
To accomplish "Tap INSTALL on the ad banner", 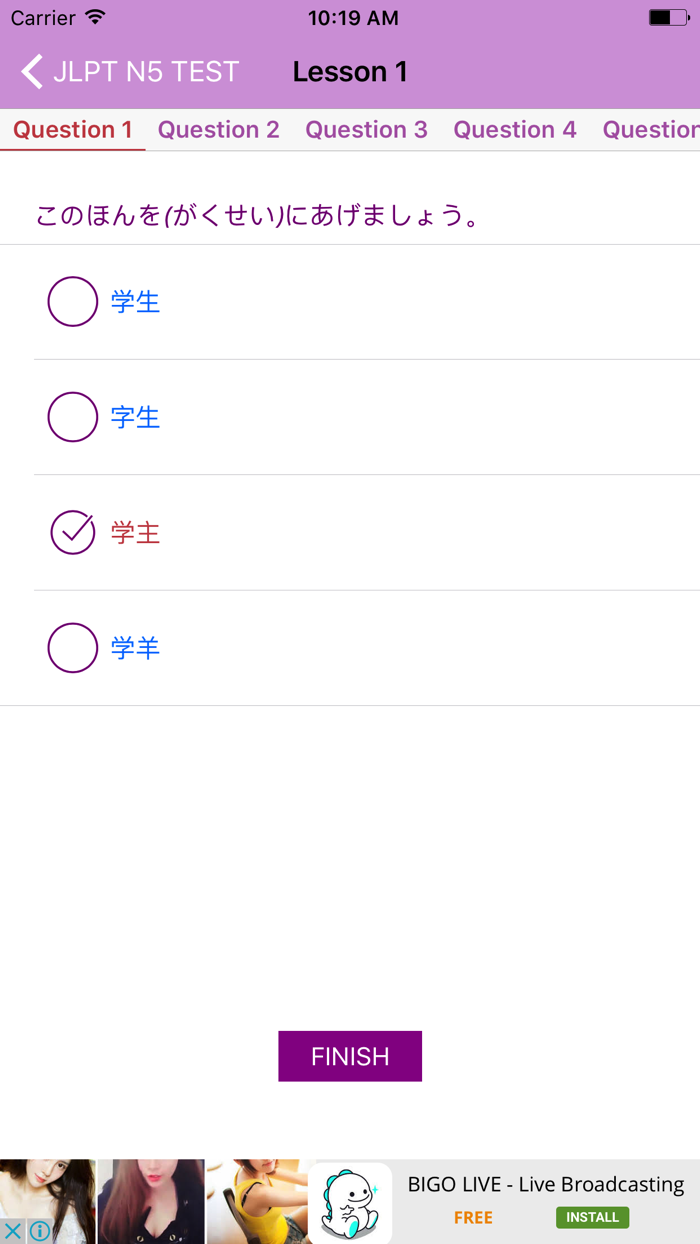I will (592, 1217).
